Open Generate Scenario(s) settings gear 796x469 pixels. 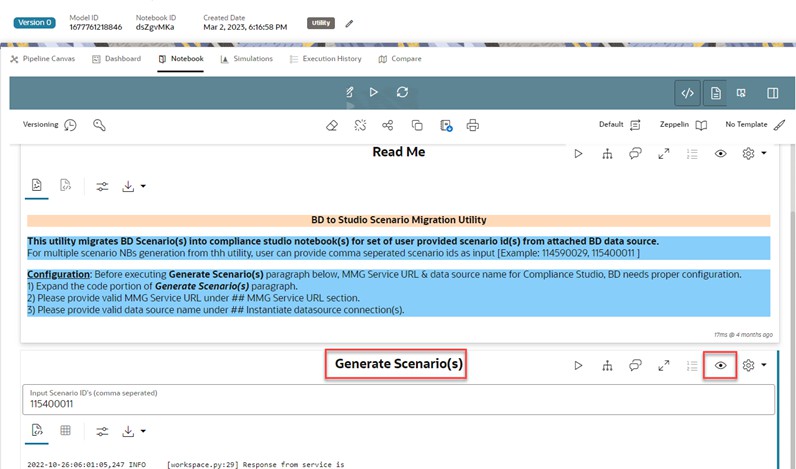(x=748, y=365)
